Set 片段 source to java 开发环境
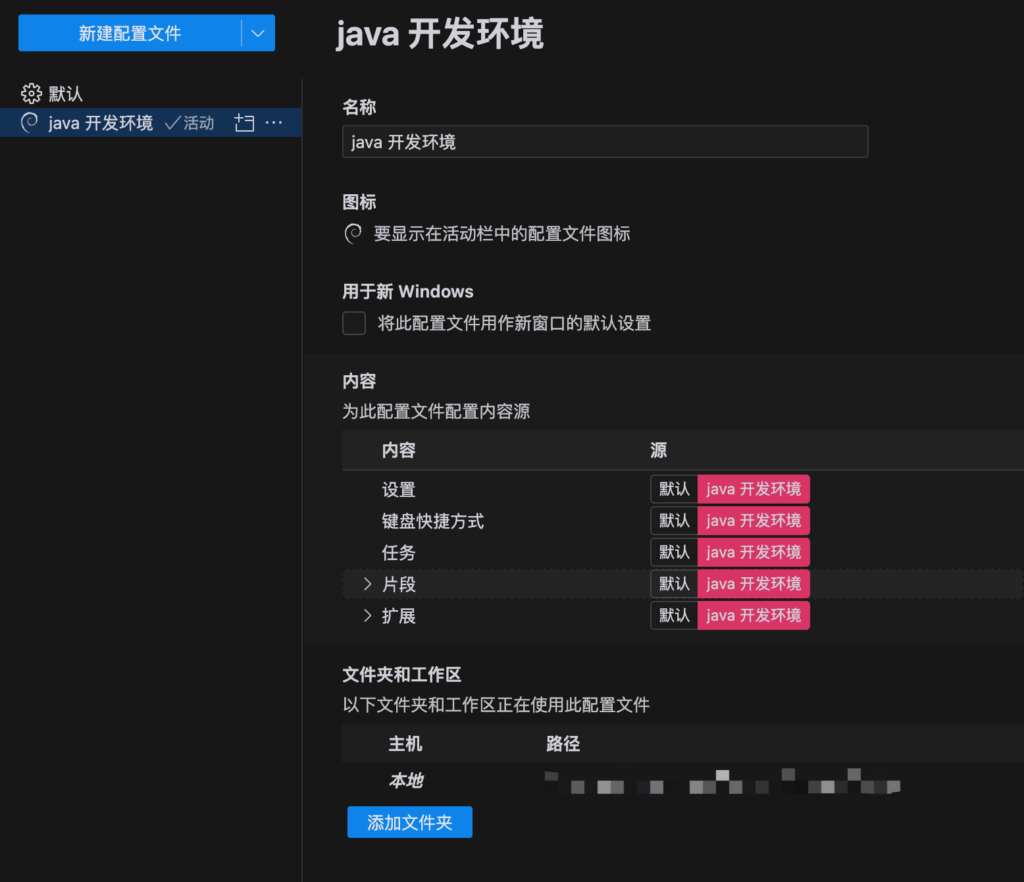This screenshot has height=882, width=1024. point(754,584)
